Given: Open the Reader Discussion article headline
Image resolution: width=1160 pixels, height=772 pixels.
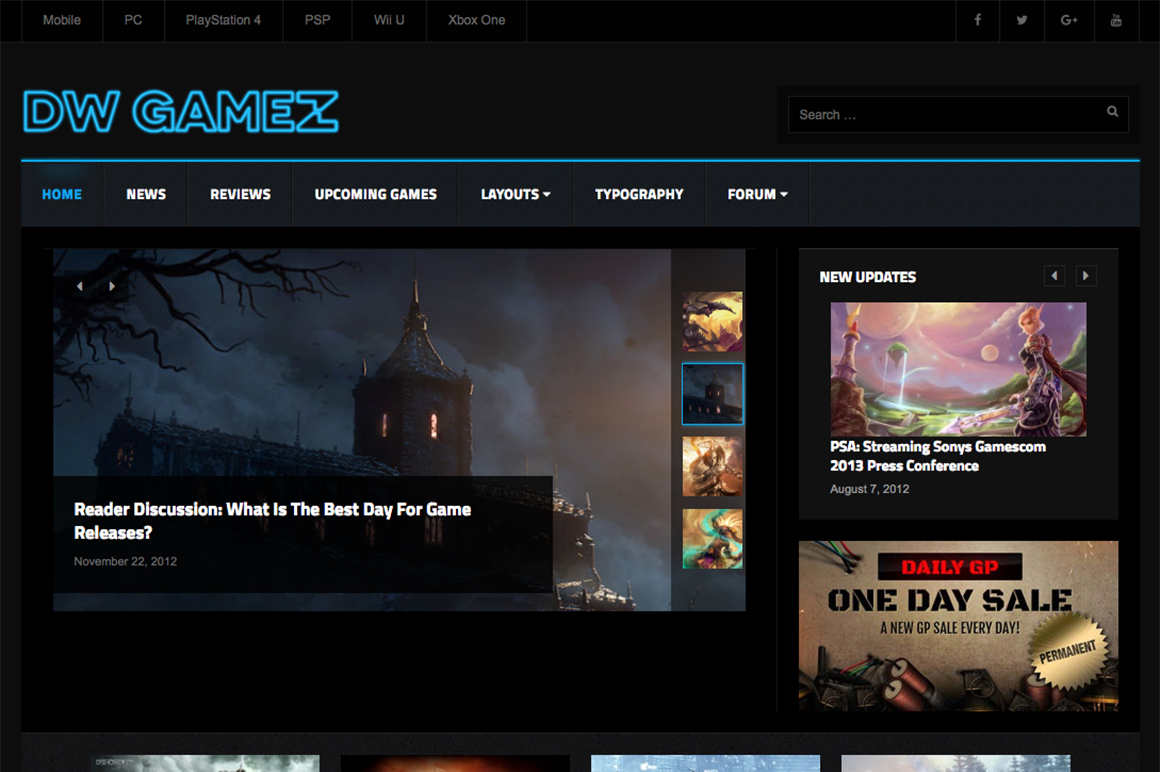Looking at the screenshot, I should 272,521.
